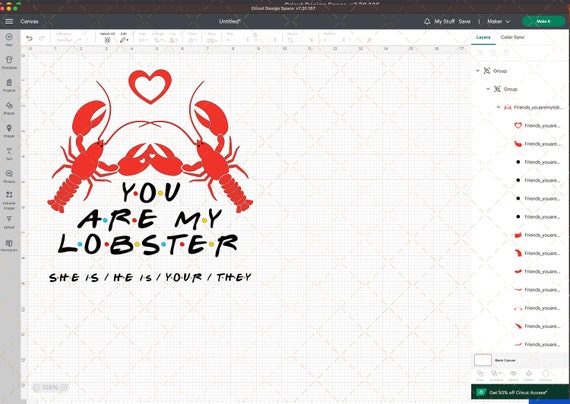Screen dimensions: 570x404
Task: Click the LOBSTER text on canvas
Action: [148, 244]
